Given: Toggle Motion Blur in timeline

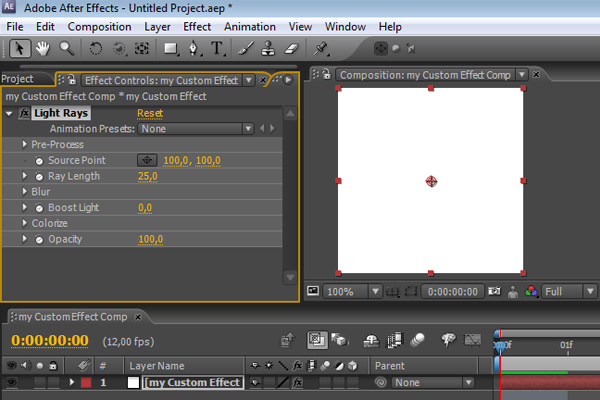Looking at the screenshot, I should [417, 340].
